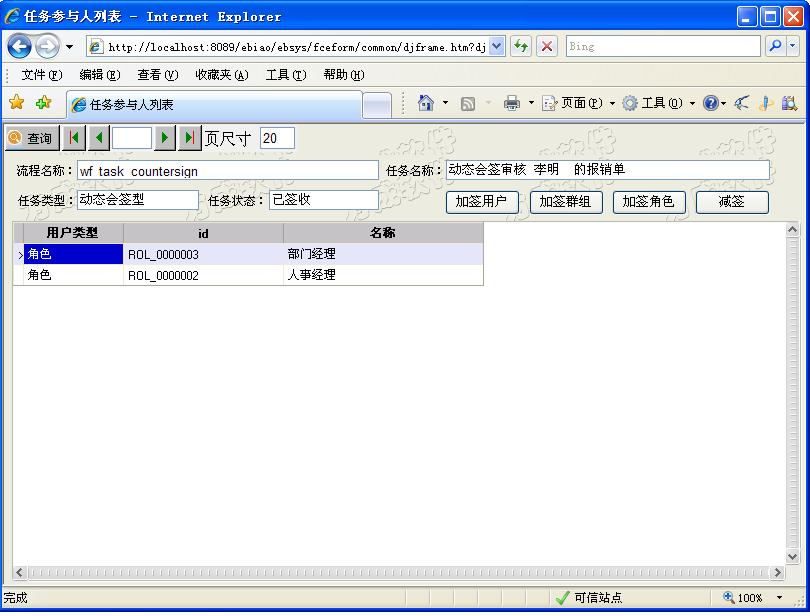Click the browser Forward arrow button
Screen dimensions: 810x616
48,47
